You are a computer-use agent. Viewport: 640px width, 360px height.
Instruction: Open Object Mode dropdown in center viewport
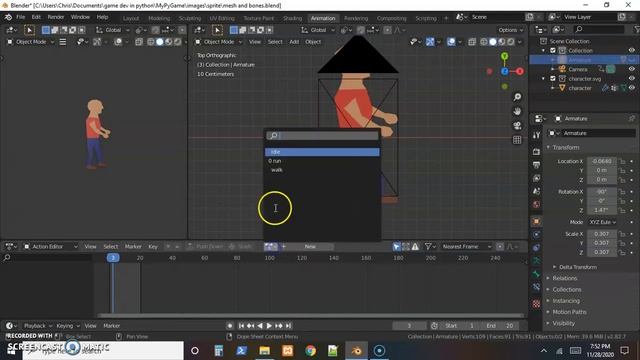click(218, 42)
